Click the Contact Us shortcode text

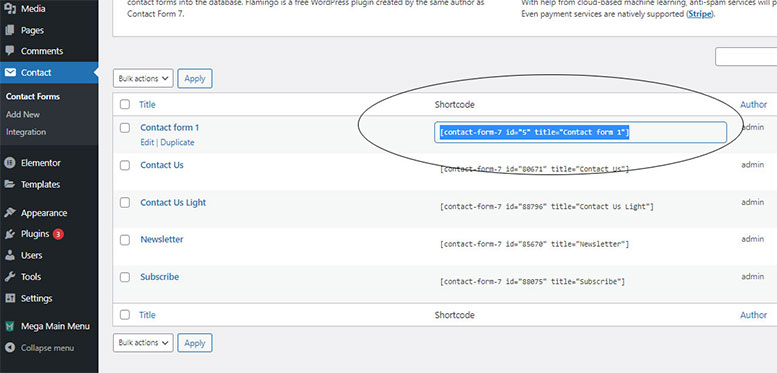coord(534,169)
